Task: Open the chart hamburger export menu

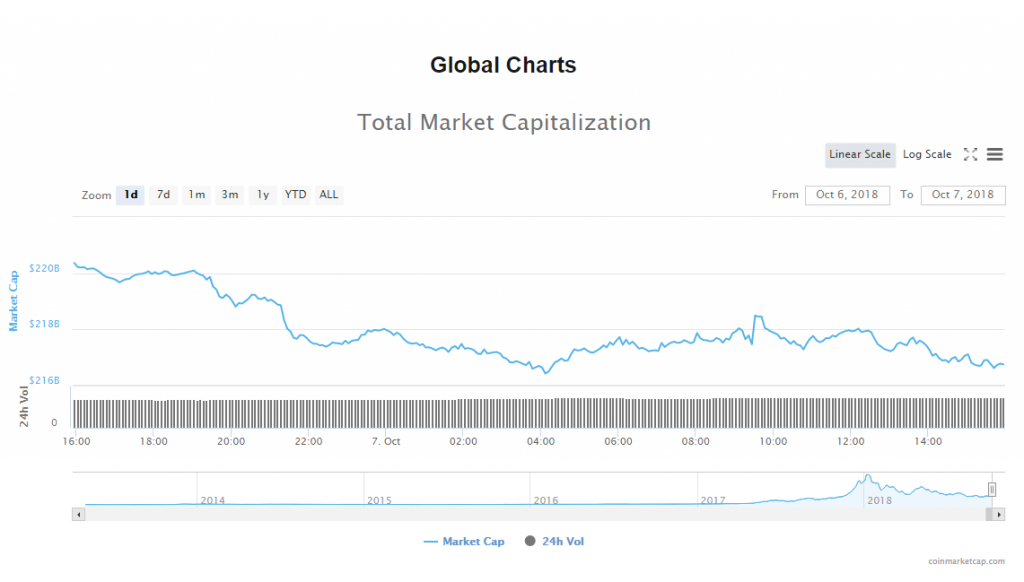Action: [x=994, y=155]
